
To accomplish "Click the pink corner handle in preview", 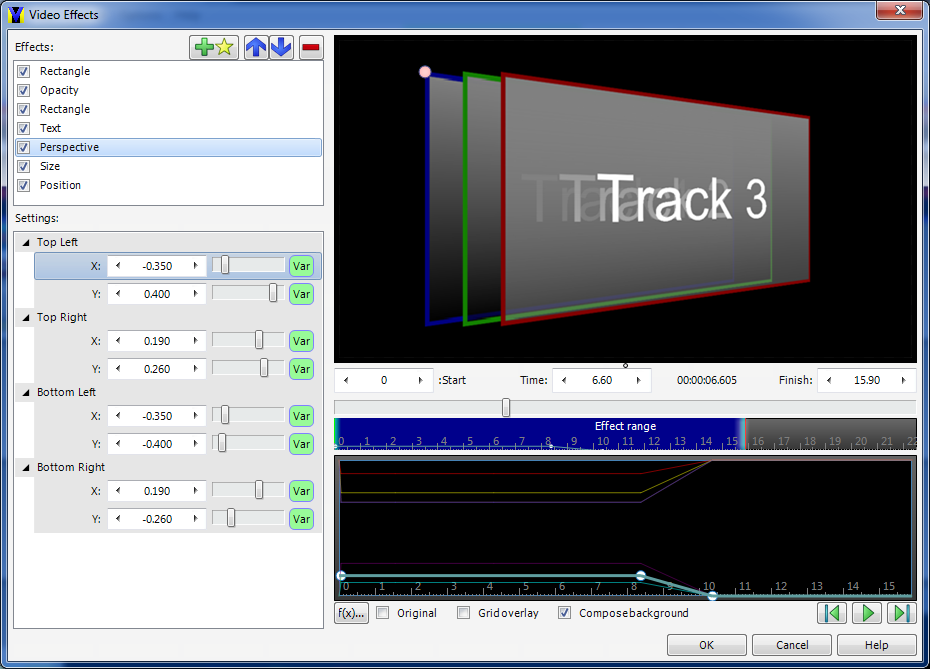I will click(x=425, y=72).
